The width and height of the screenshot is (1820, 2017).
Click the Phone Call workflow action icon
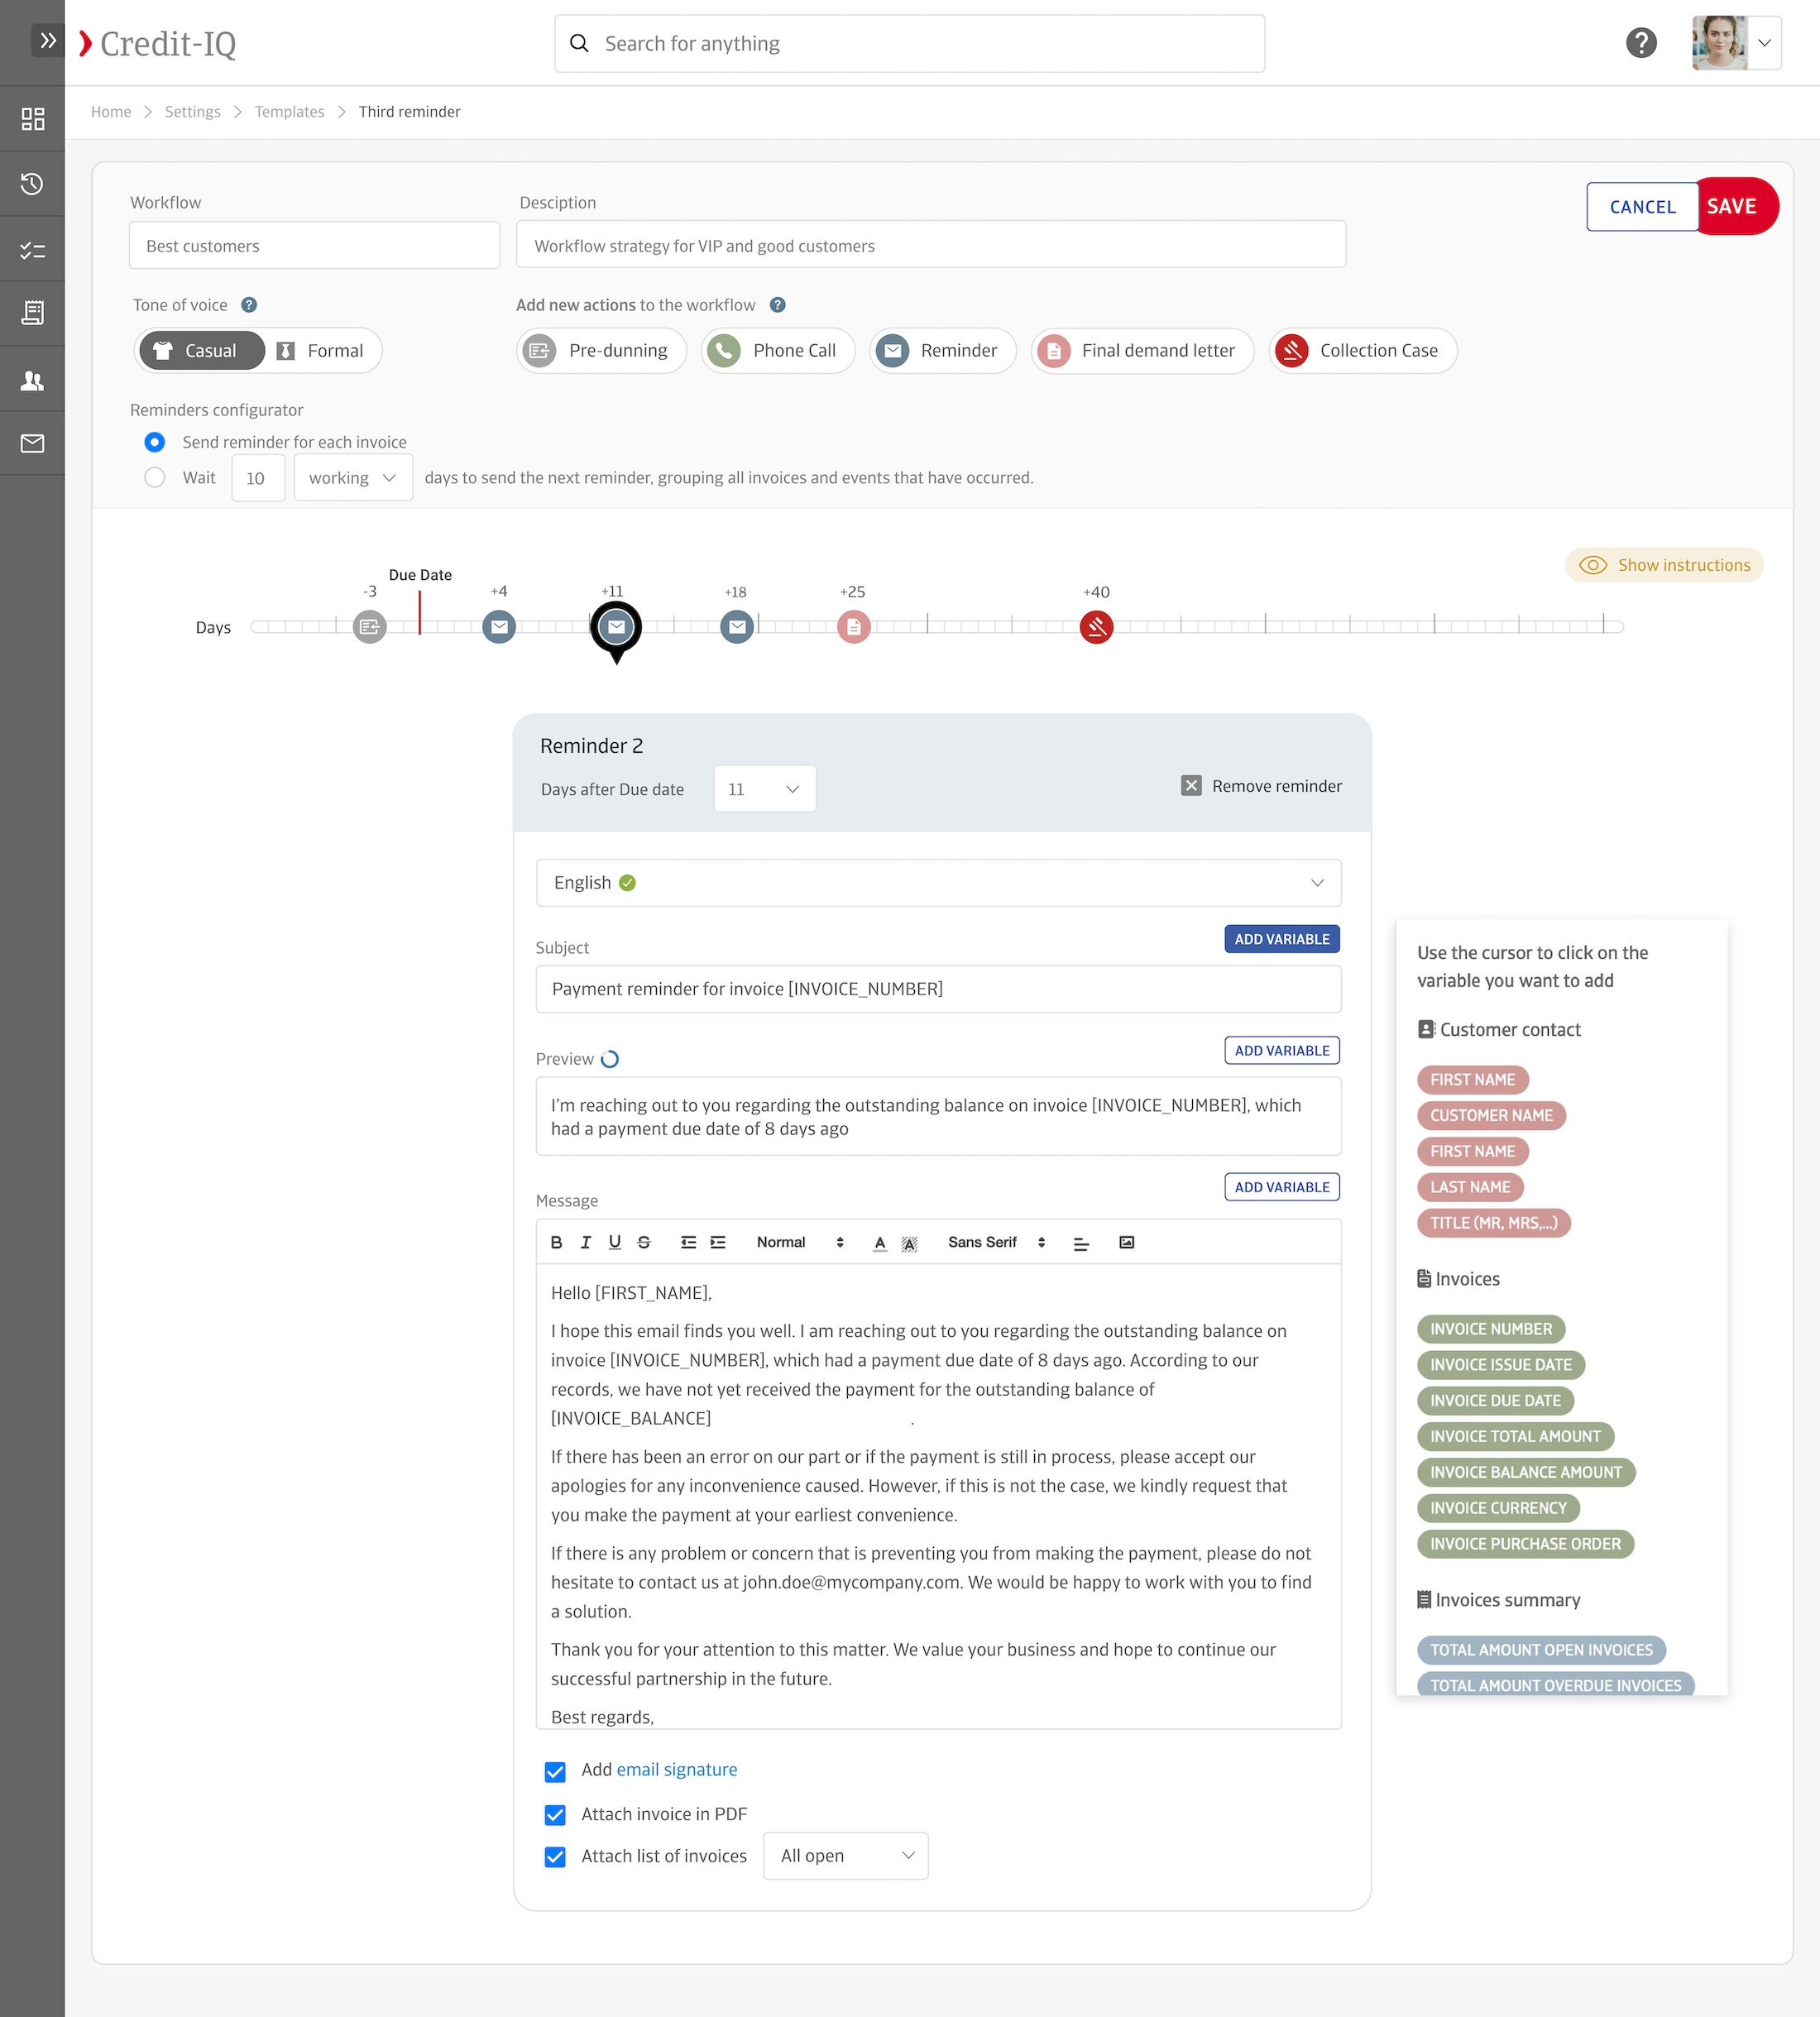tap(727, 350)
